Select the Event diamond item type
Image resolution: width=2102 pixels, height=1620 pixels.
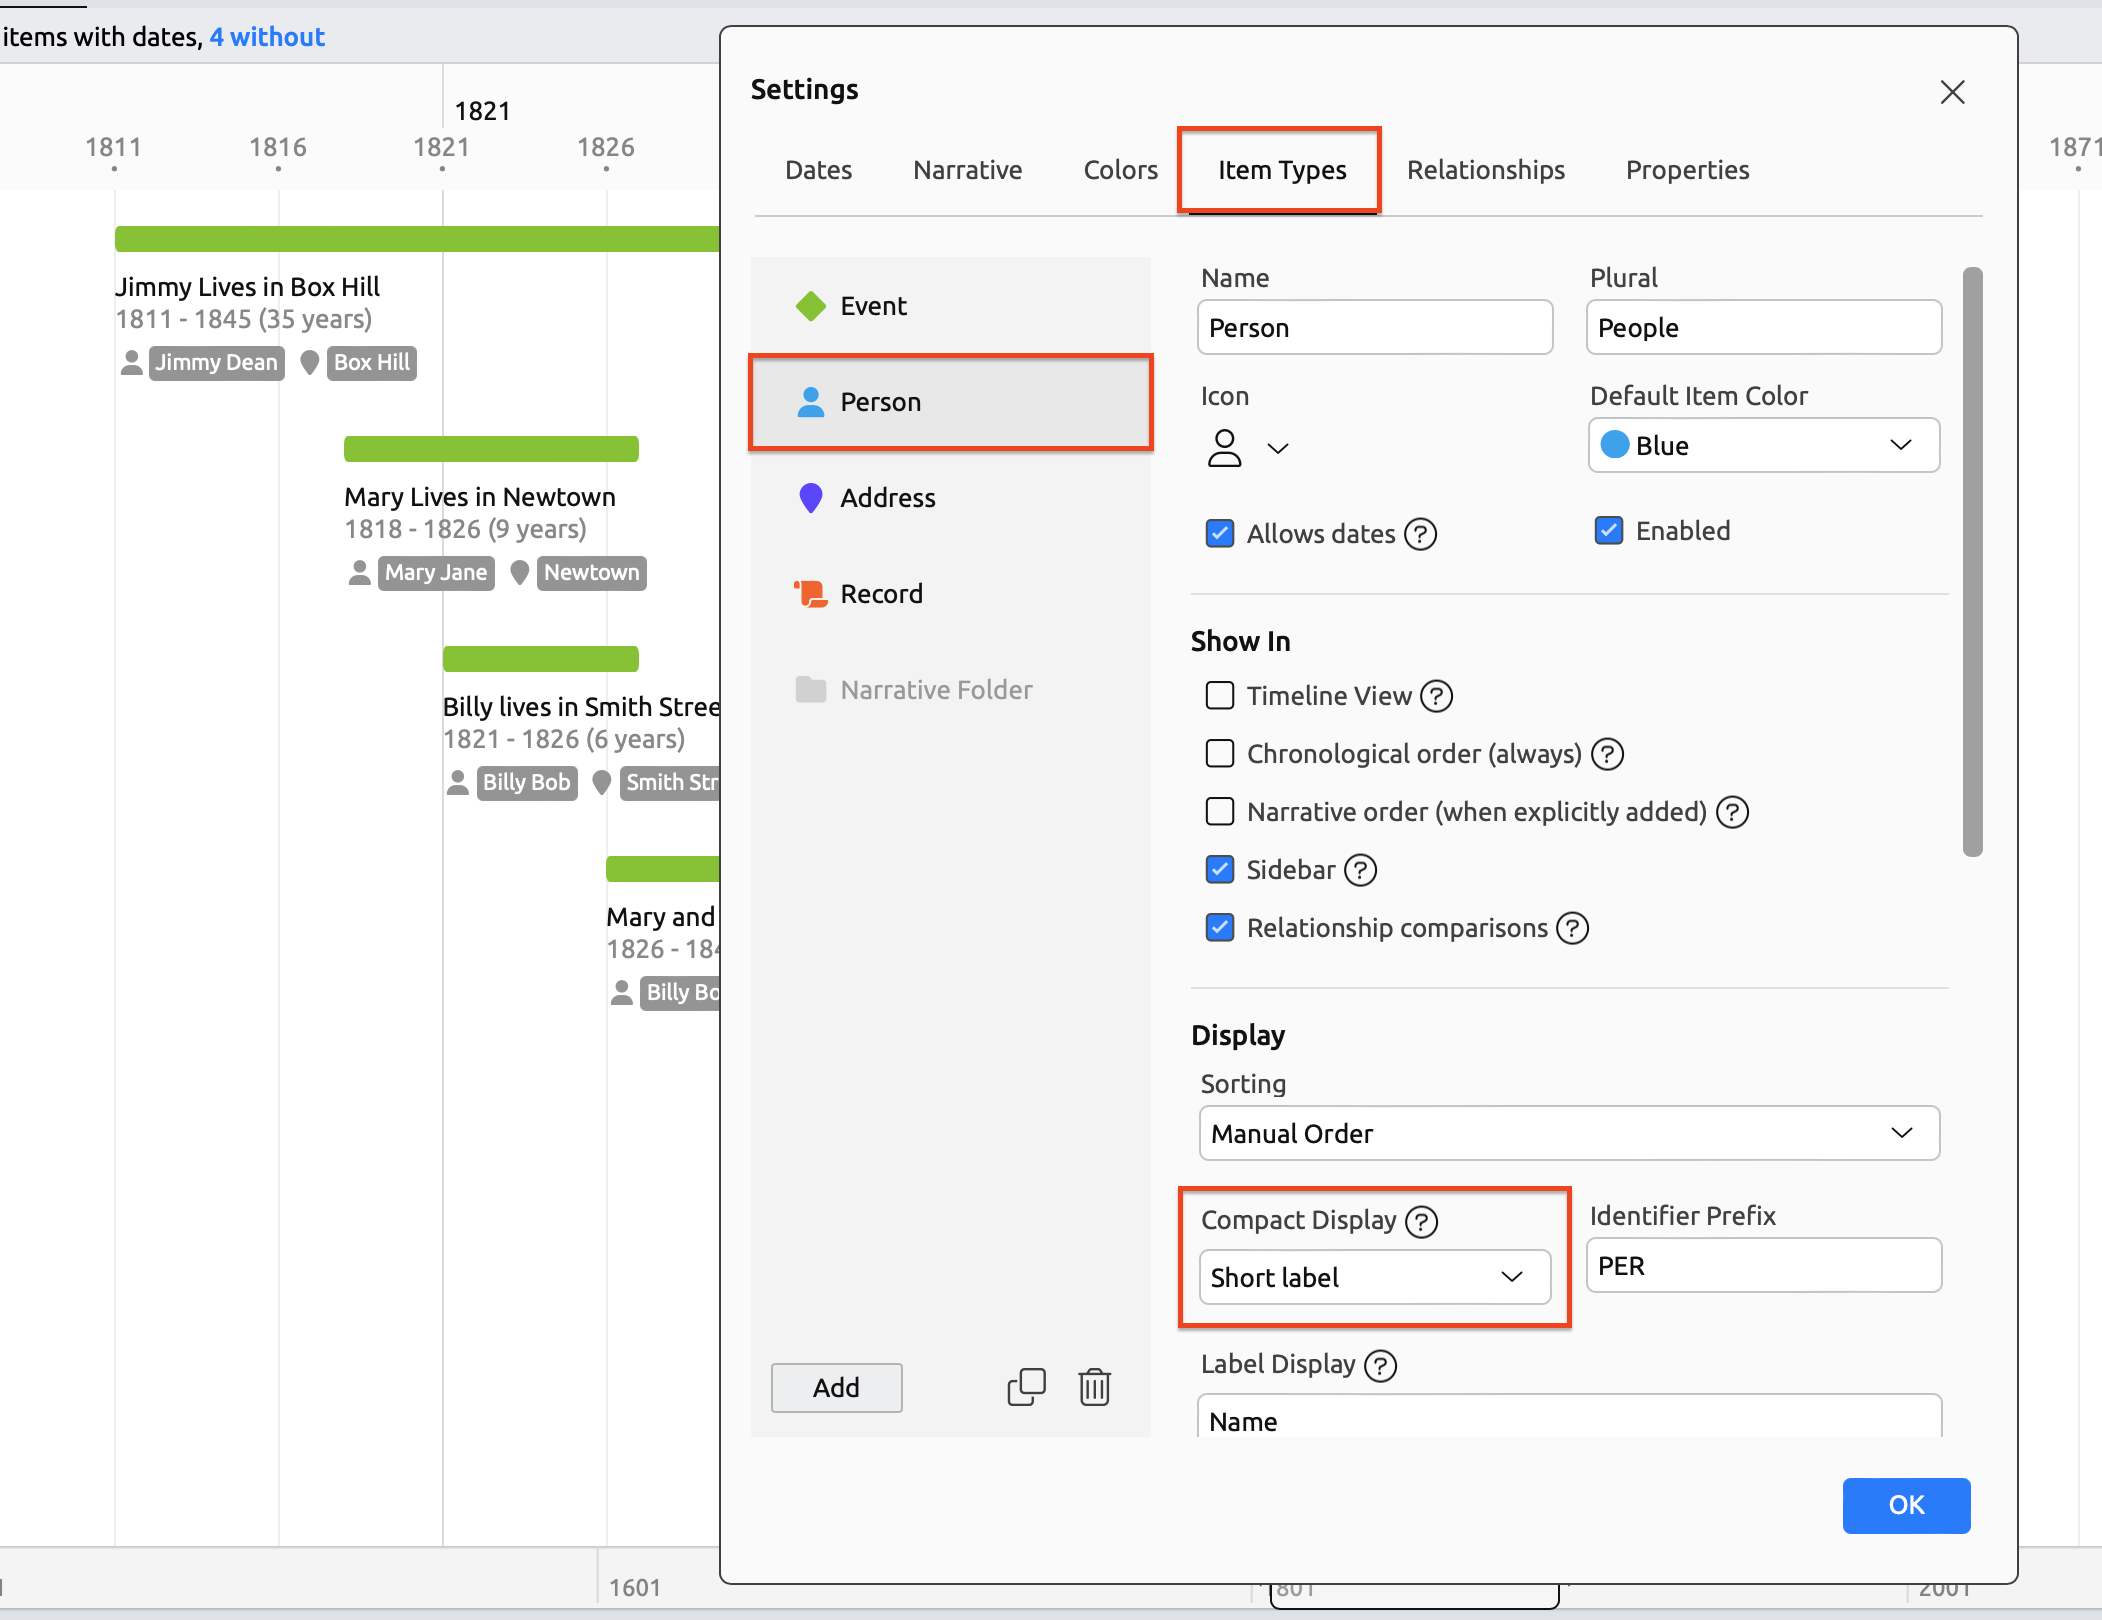[873, 306]
